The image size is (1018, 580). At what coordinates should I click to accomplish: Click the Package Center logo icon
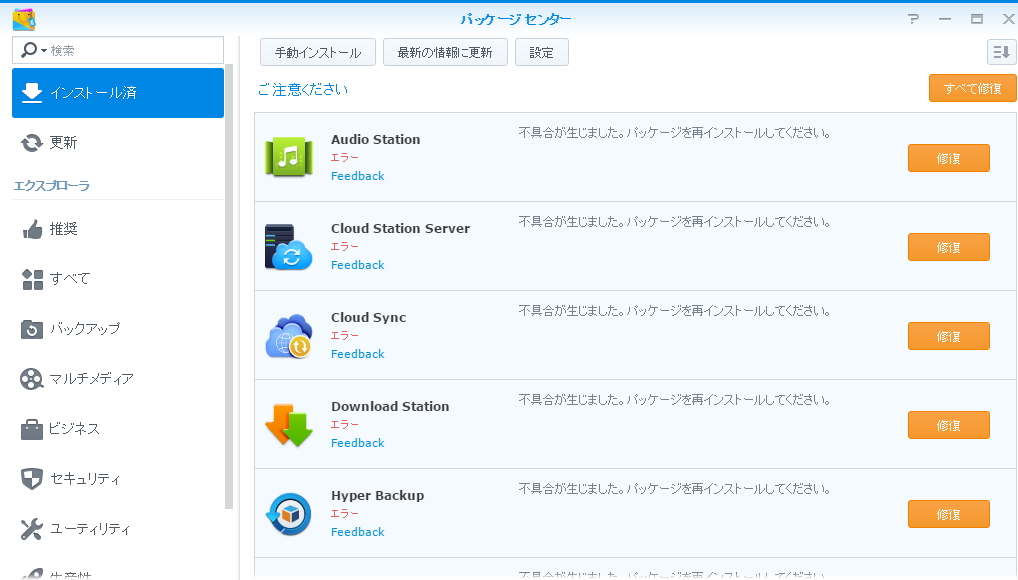(24, 19)
